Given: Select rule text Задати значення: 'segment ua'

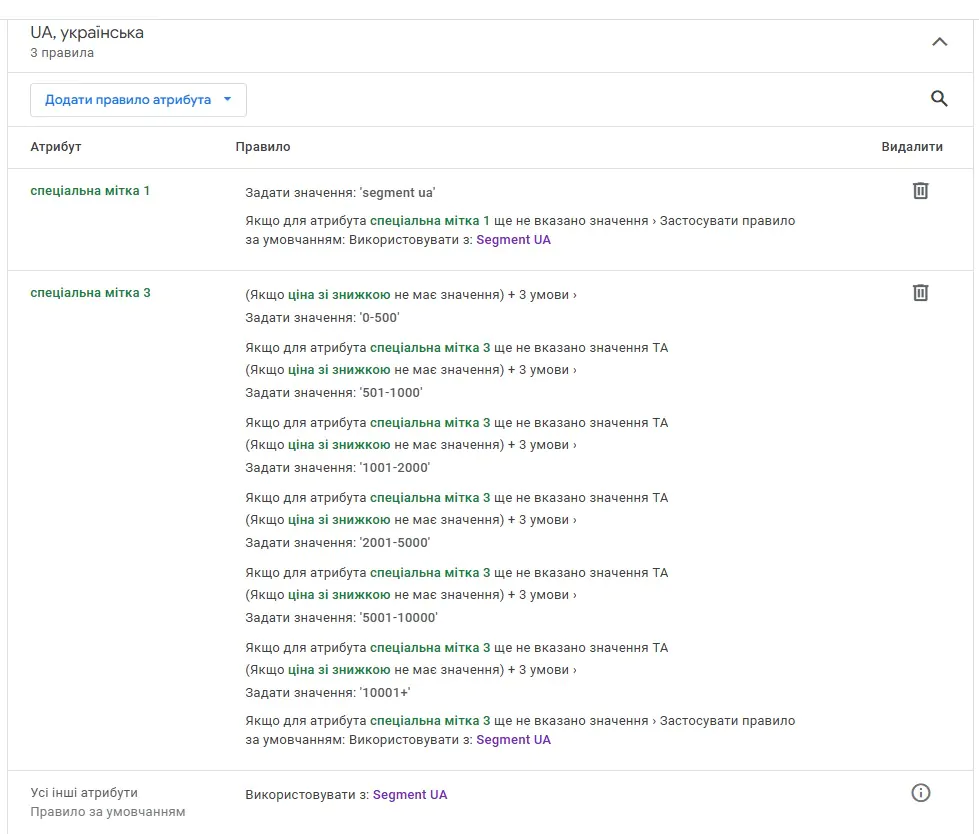Looking at the screenshot, I should pos(340,193).
